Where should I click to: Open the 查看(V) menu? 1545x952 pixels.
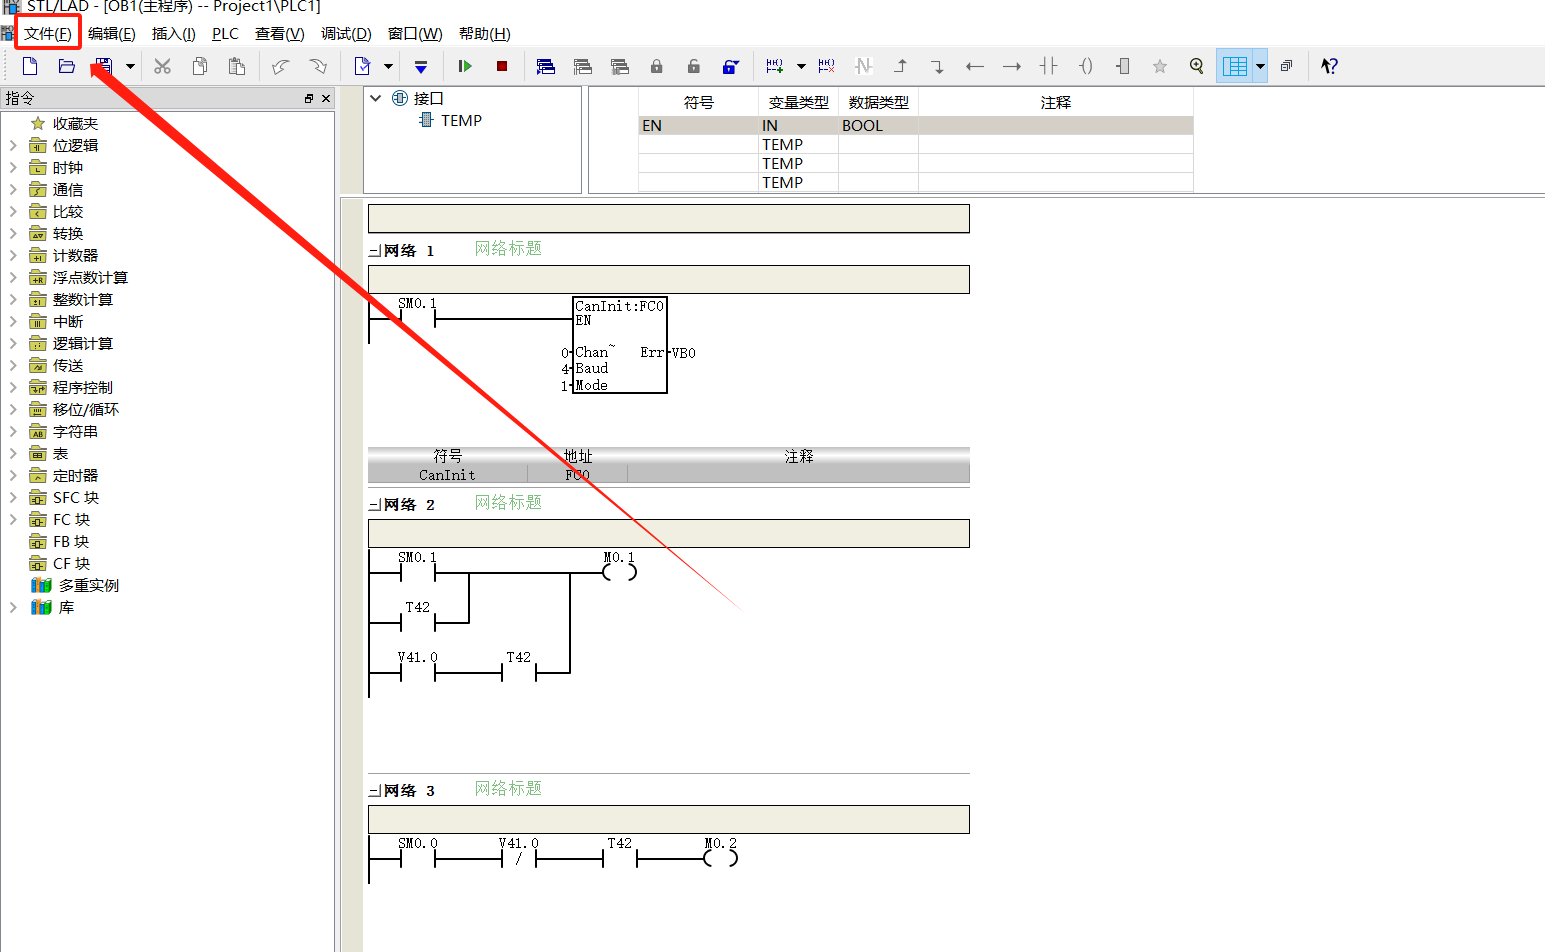(x=279, y=33)
